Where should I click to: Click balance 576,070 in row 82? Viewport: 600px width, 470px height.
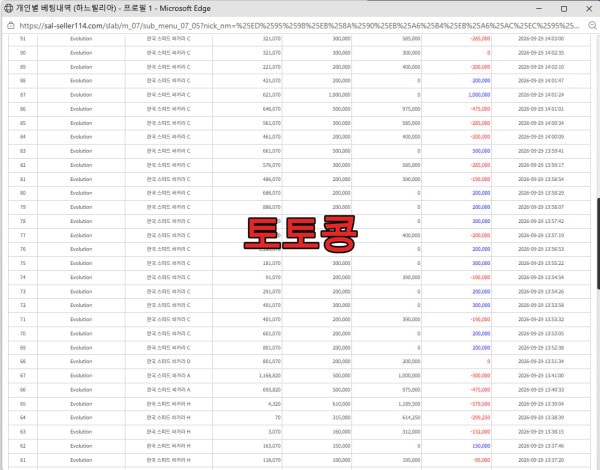272,165
